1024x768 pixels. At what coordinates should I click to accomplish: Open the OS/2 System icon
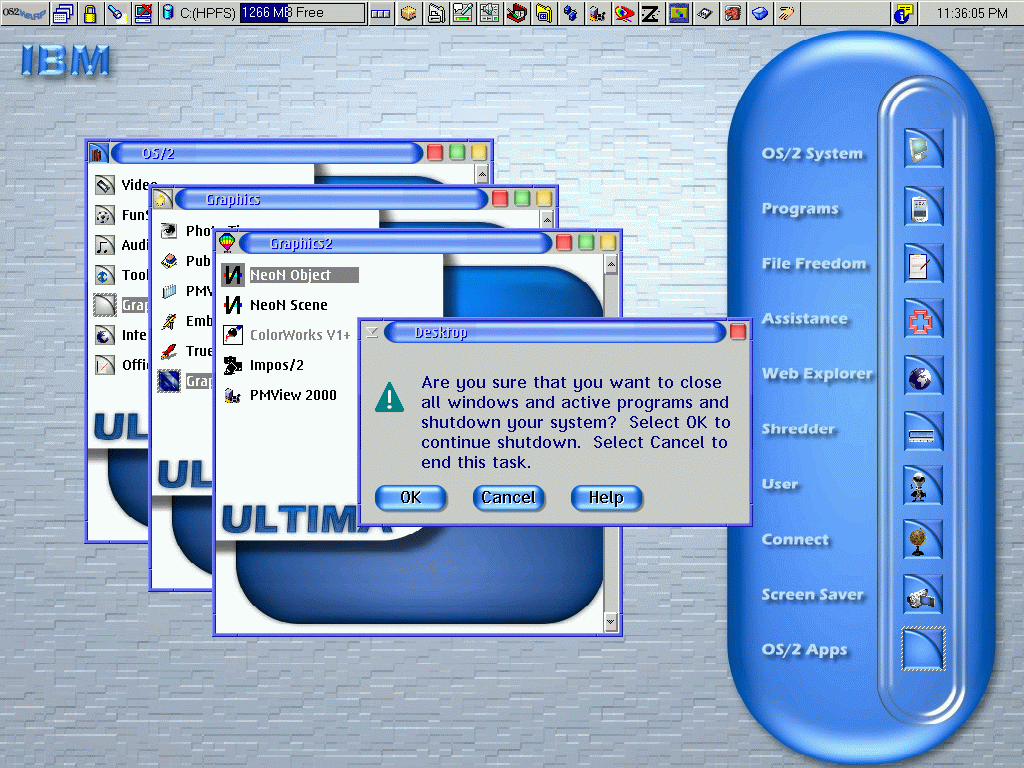point(922,150)
